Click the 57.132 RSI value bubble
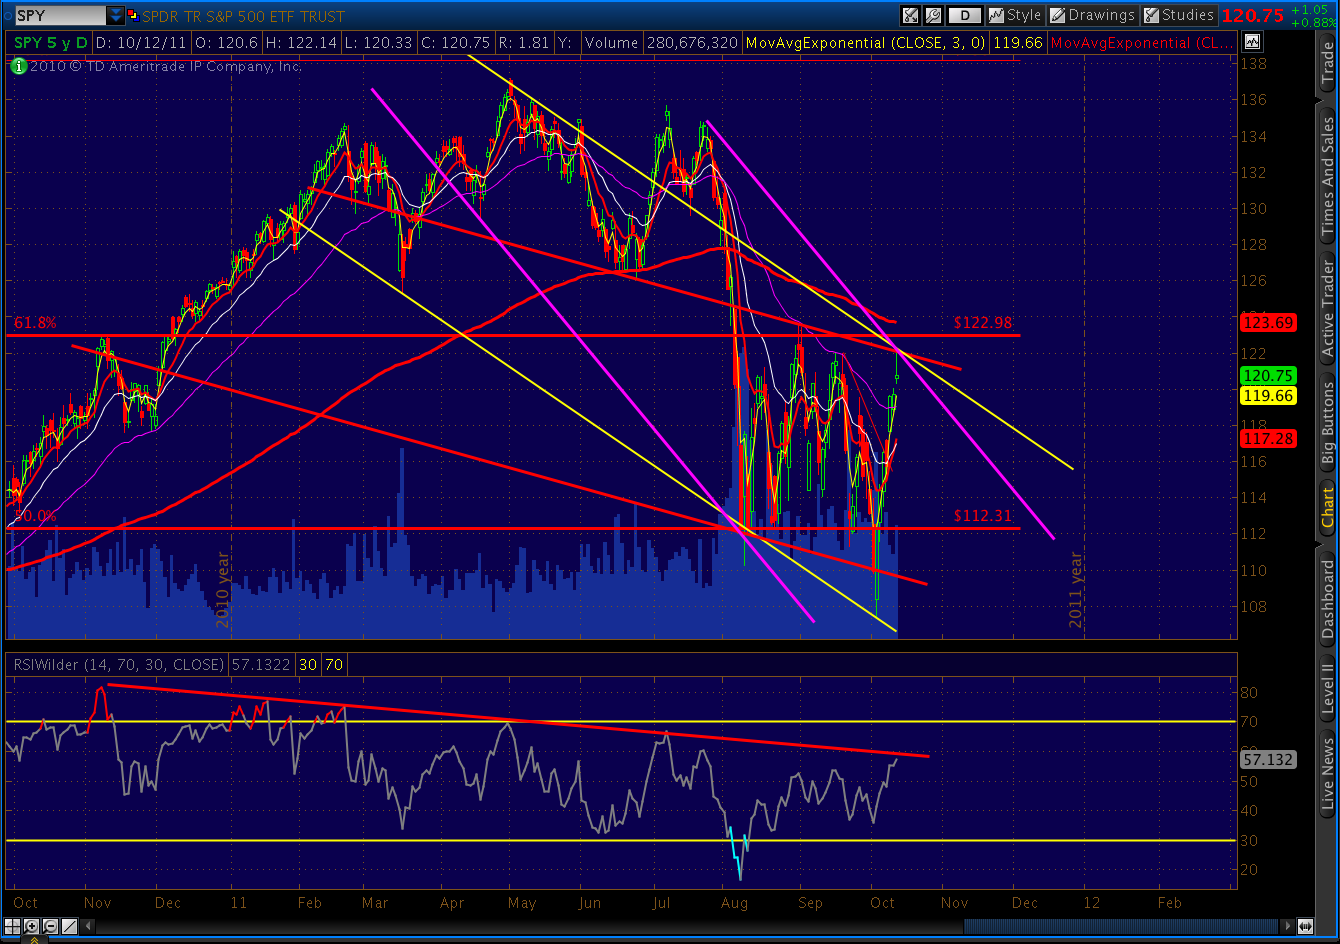This screenshot has width=1340, height=944. pos(1267,760)
